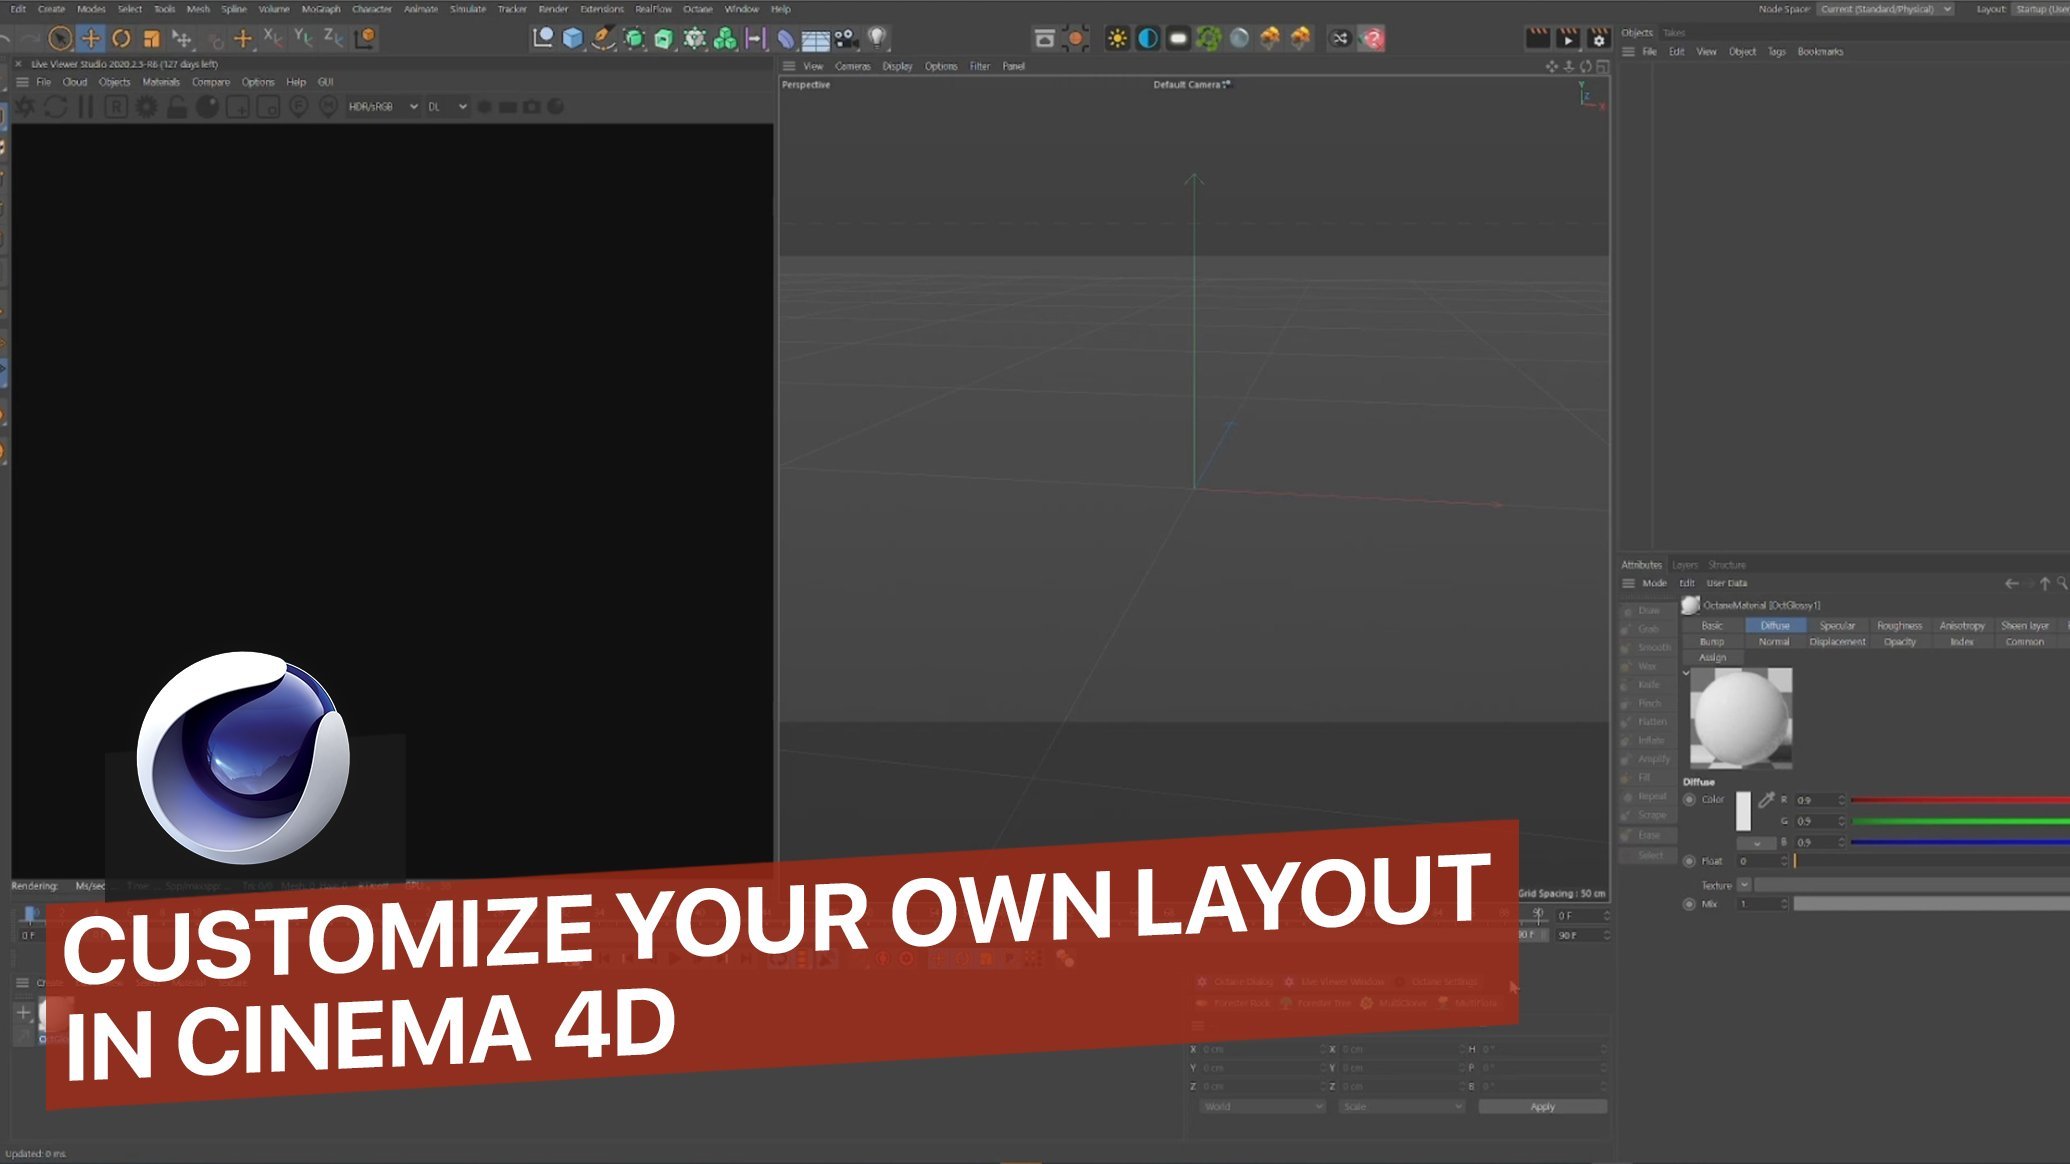
Task: Select the Rotate tool icon
Action: [x=121, y=38]
